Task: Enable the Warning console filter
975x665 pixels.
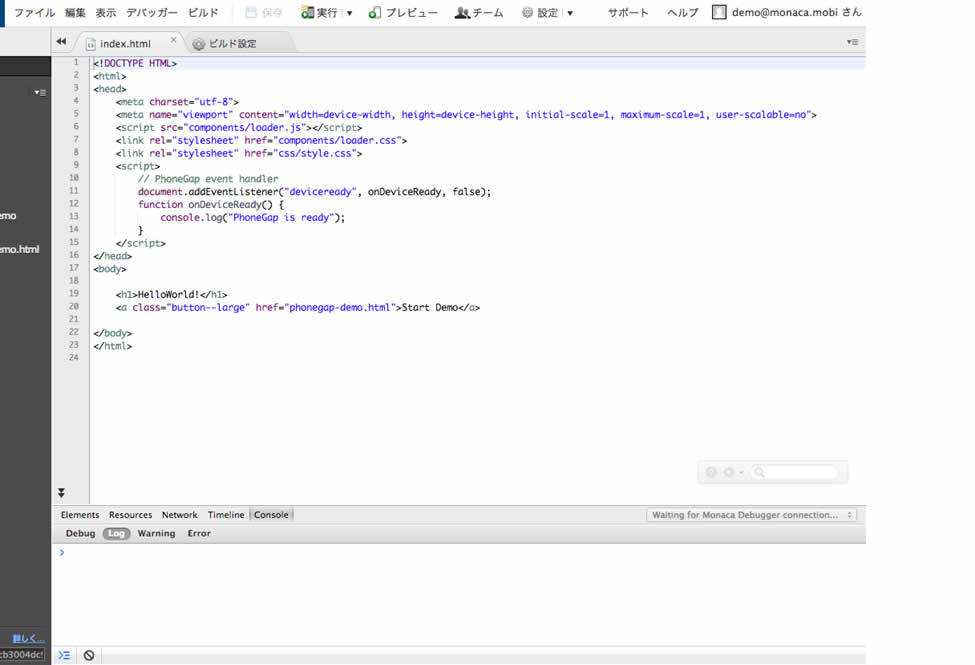Action: 156,534
